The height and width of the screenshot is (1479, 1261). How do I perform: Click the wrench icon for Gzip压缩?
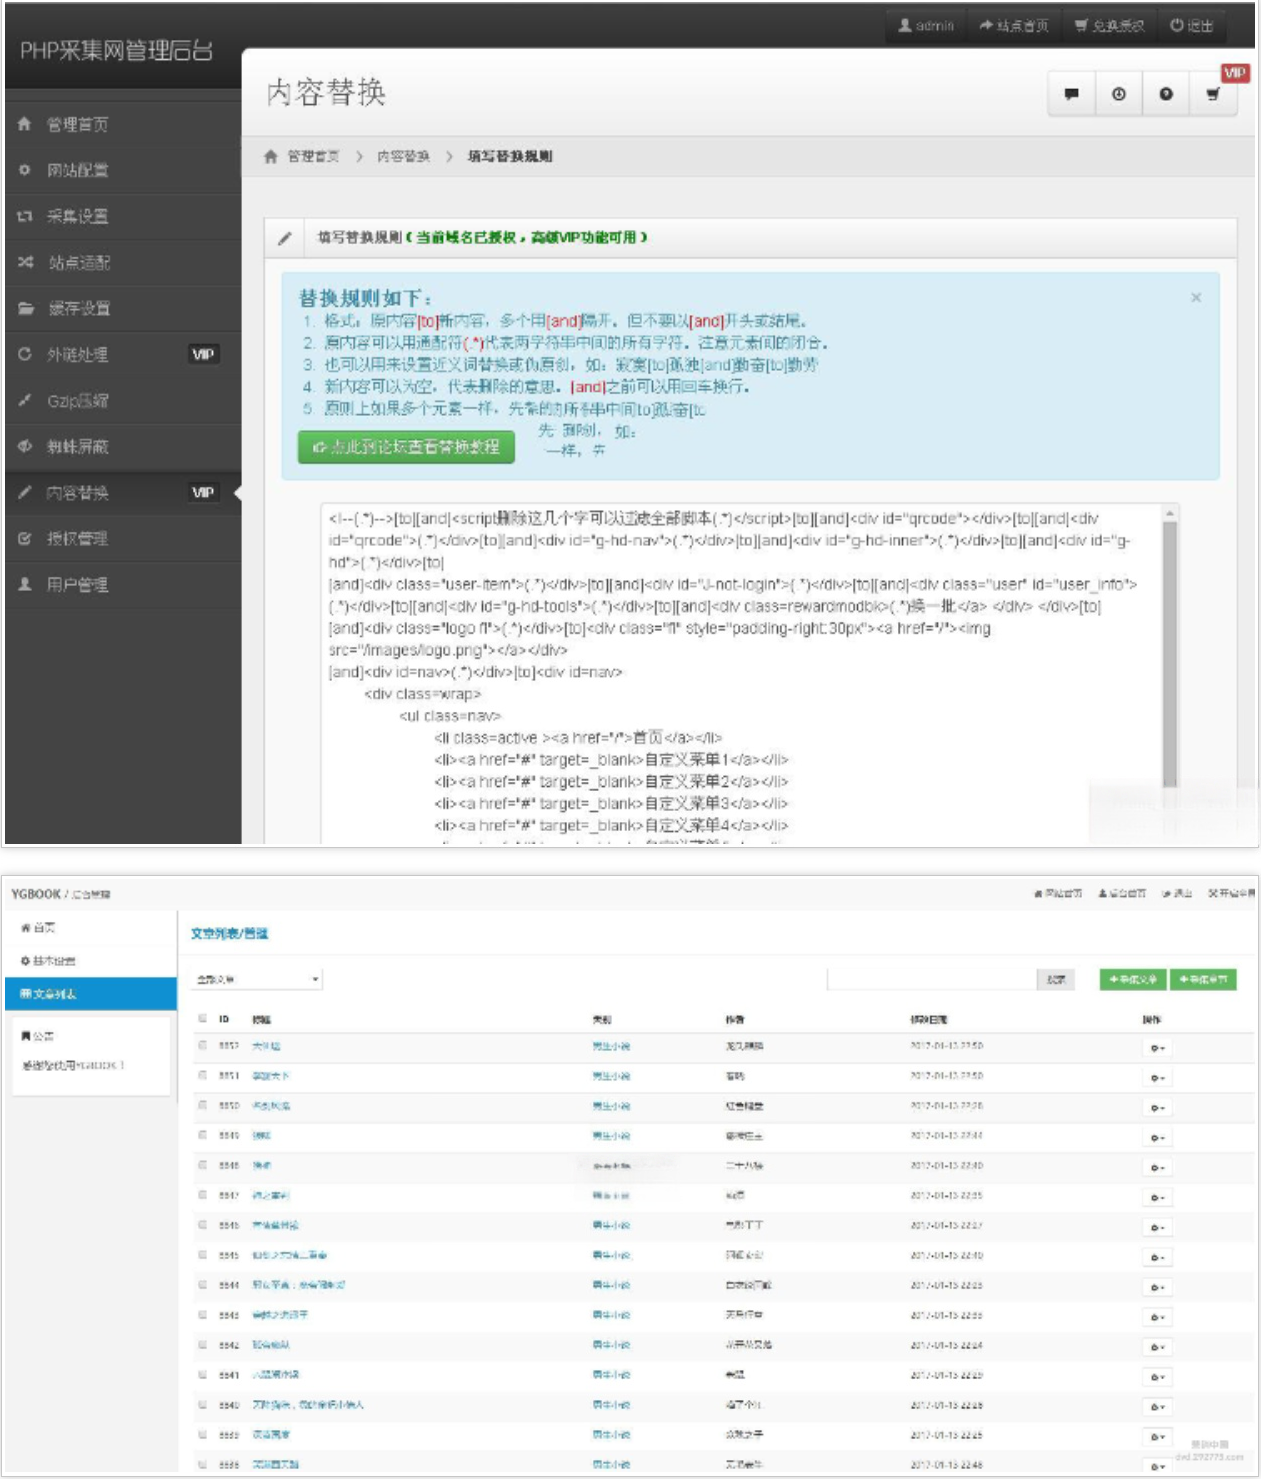(x=25, y=400)
